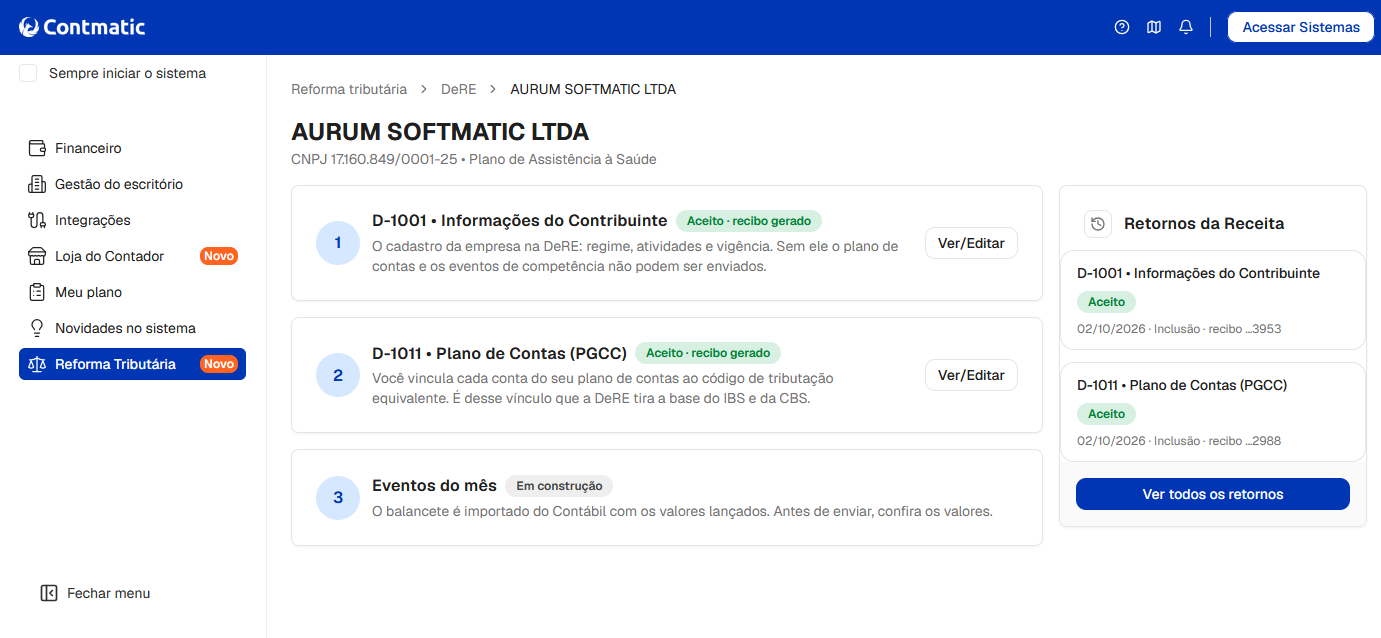Click the Retornos da Receita heading
1381x638 pixels.
tap(1204, 224)
